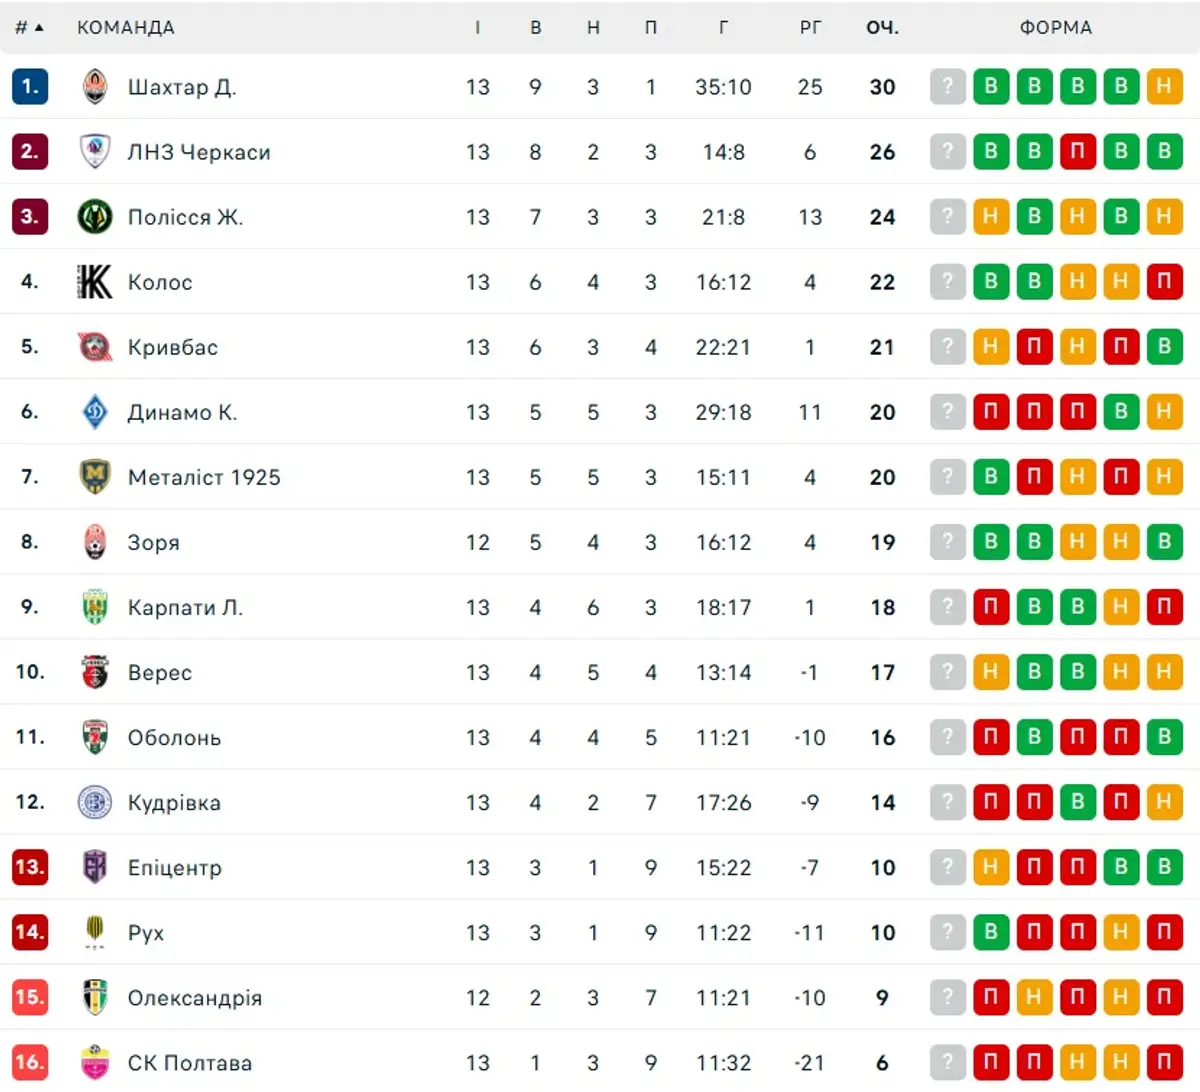
Task: Click the Шахтар Д. team logo
Action: [x=95, y=87]
